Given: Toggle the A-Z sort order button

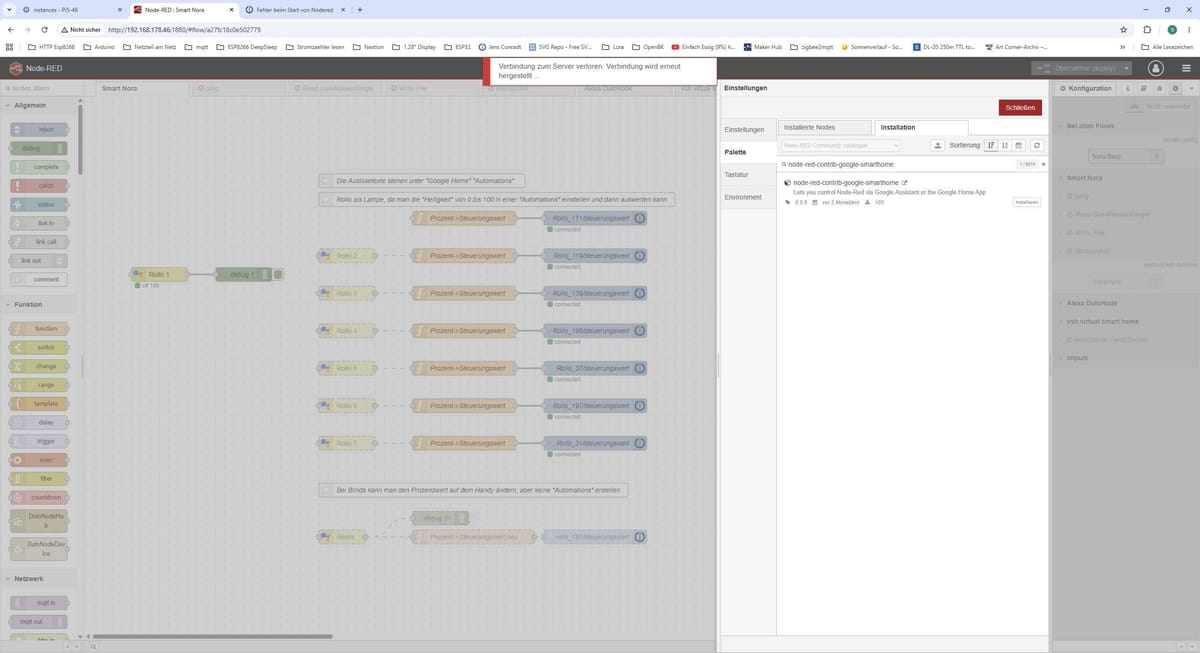Looking at the screenshot, I should click(1005, 145).
